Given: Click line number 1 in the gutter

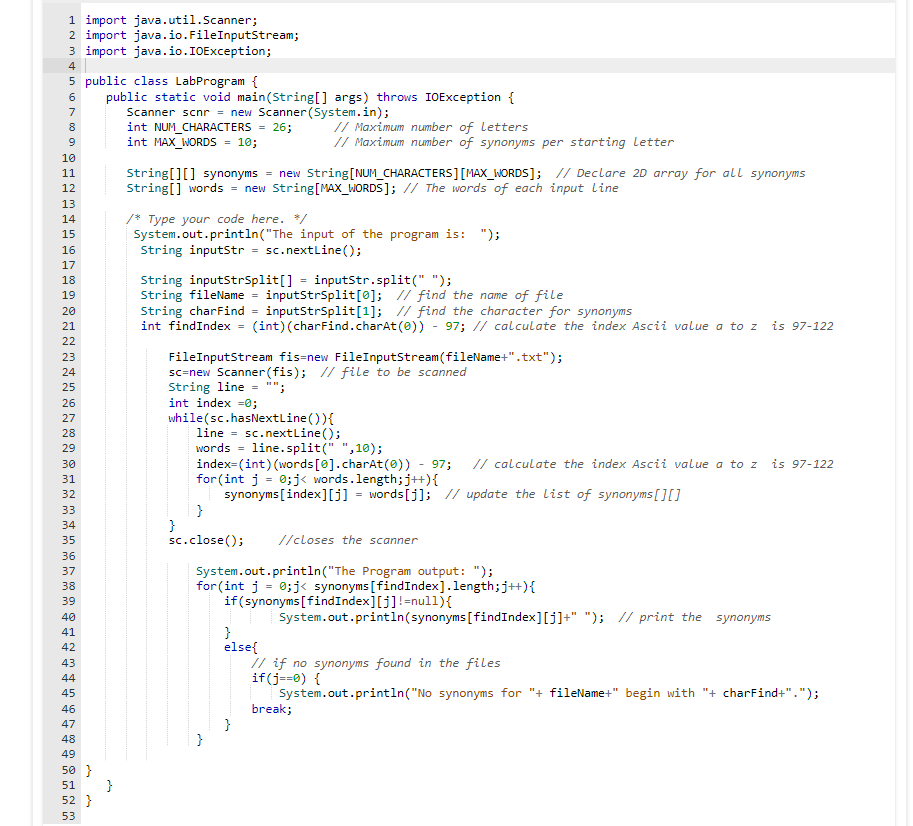Looking at the screenshot, I should [x=70, y=20].
